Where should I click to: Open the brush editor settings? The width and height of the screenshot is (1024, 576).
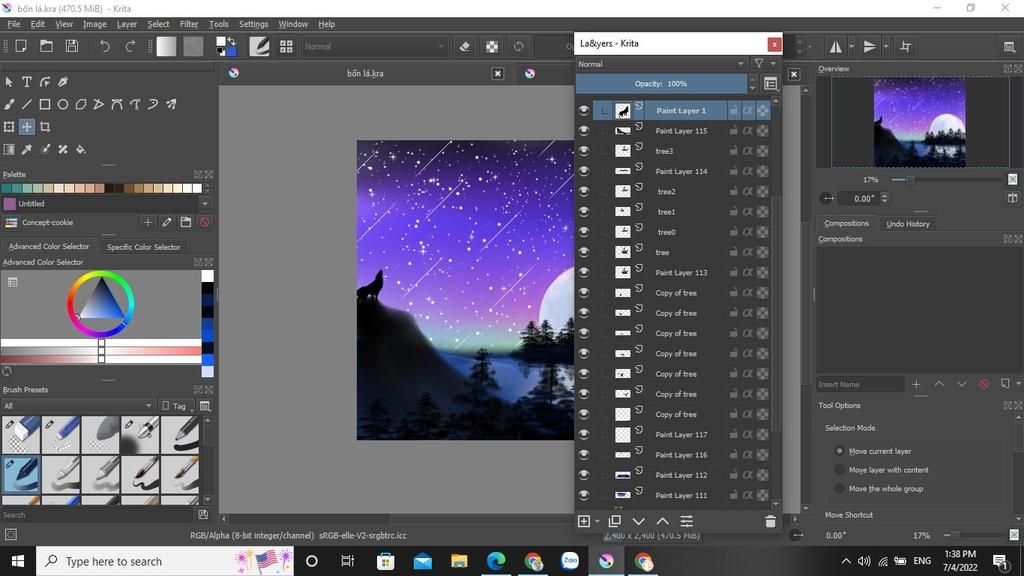coord(259,46)
